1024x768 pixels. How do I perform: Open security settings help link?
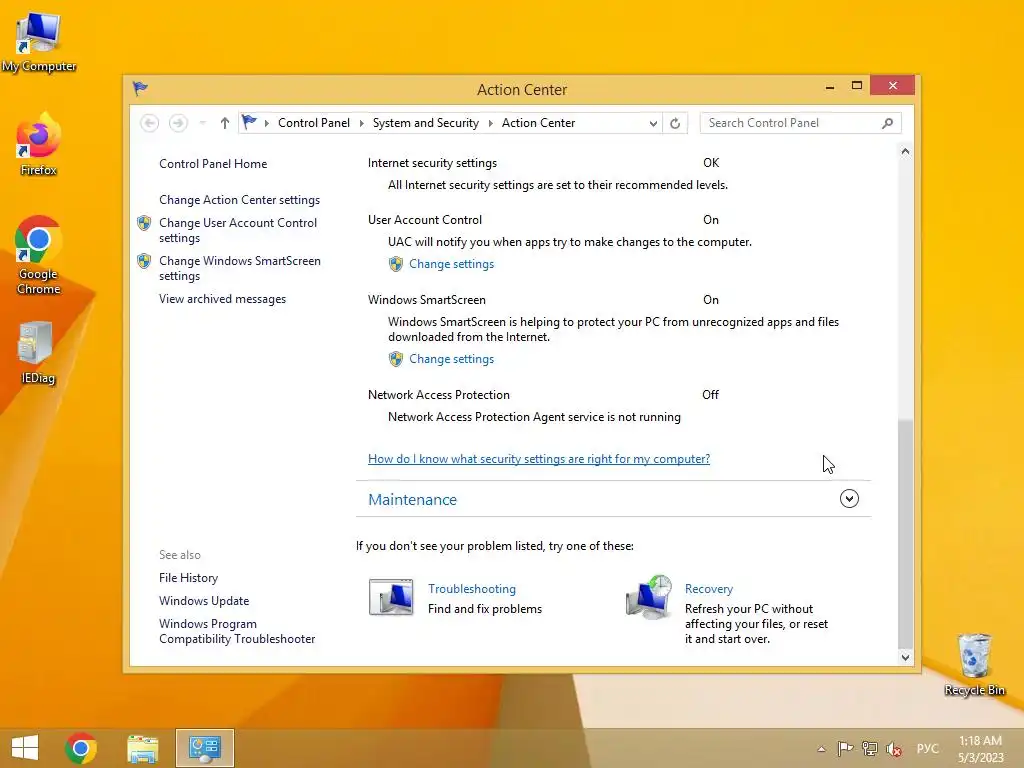[539, 458]
